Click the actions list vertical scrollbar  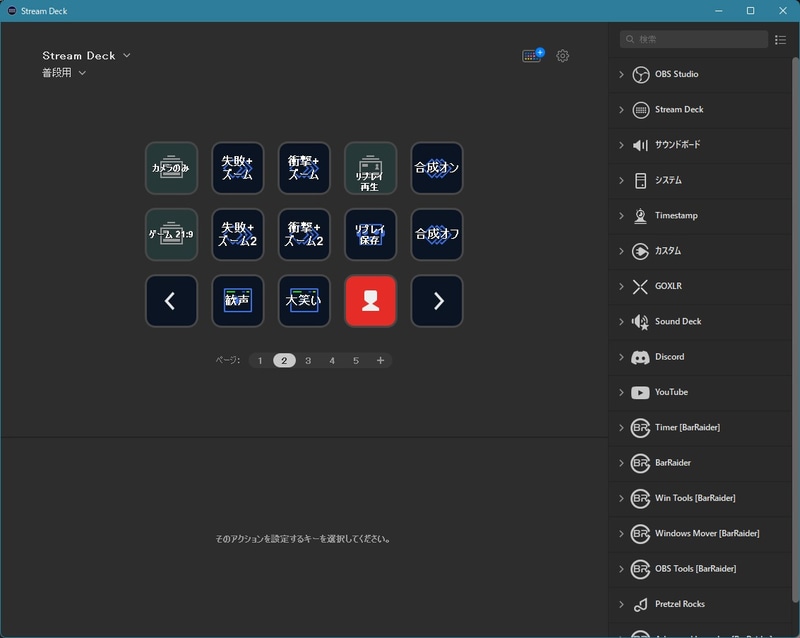(x=795, y=329)
